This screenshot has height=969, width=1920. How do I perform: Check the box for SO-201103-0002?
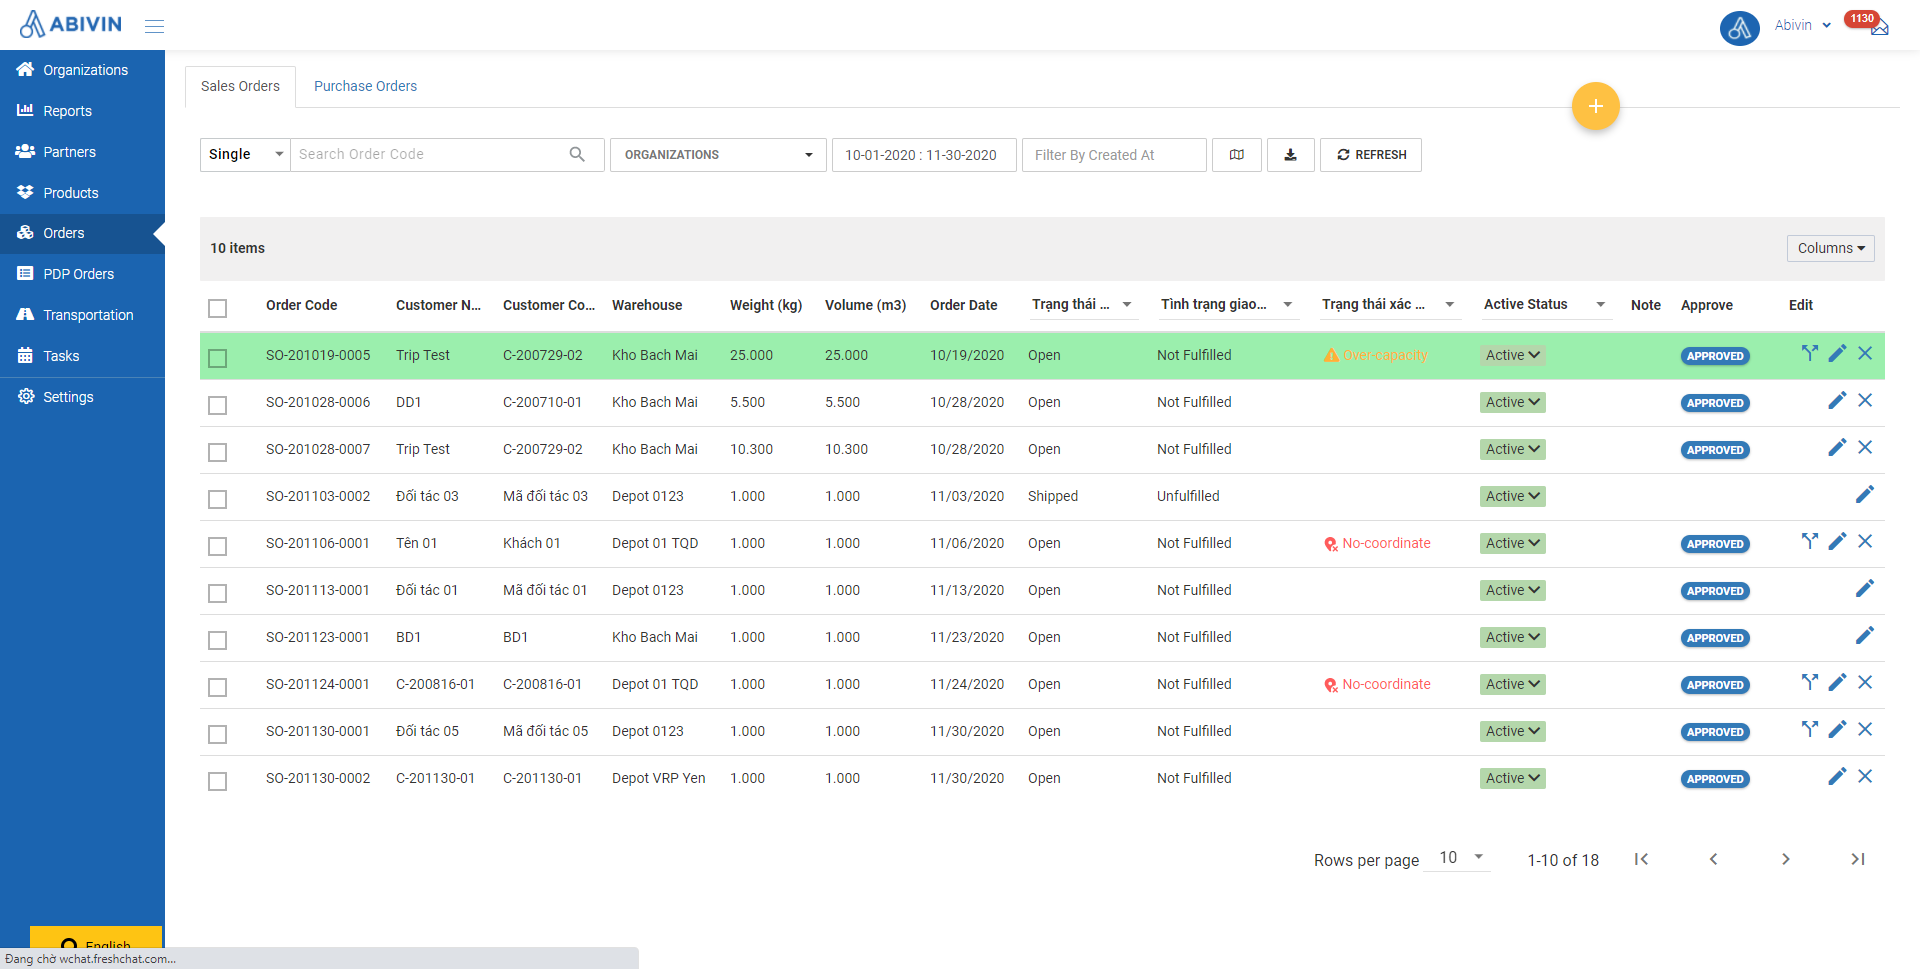[217, 499]
